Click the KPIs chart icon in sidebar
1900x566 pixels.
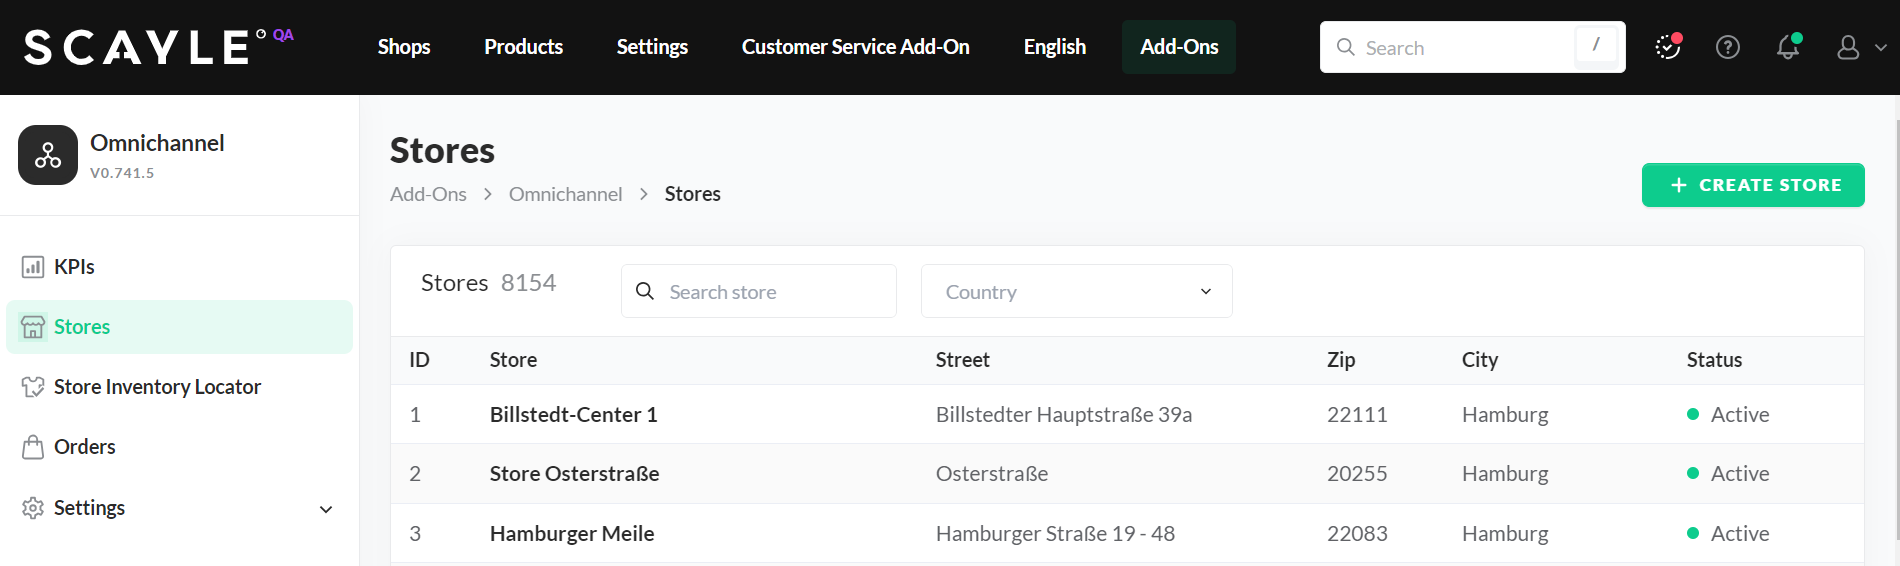33,267
